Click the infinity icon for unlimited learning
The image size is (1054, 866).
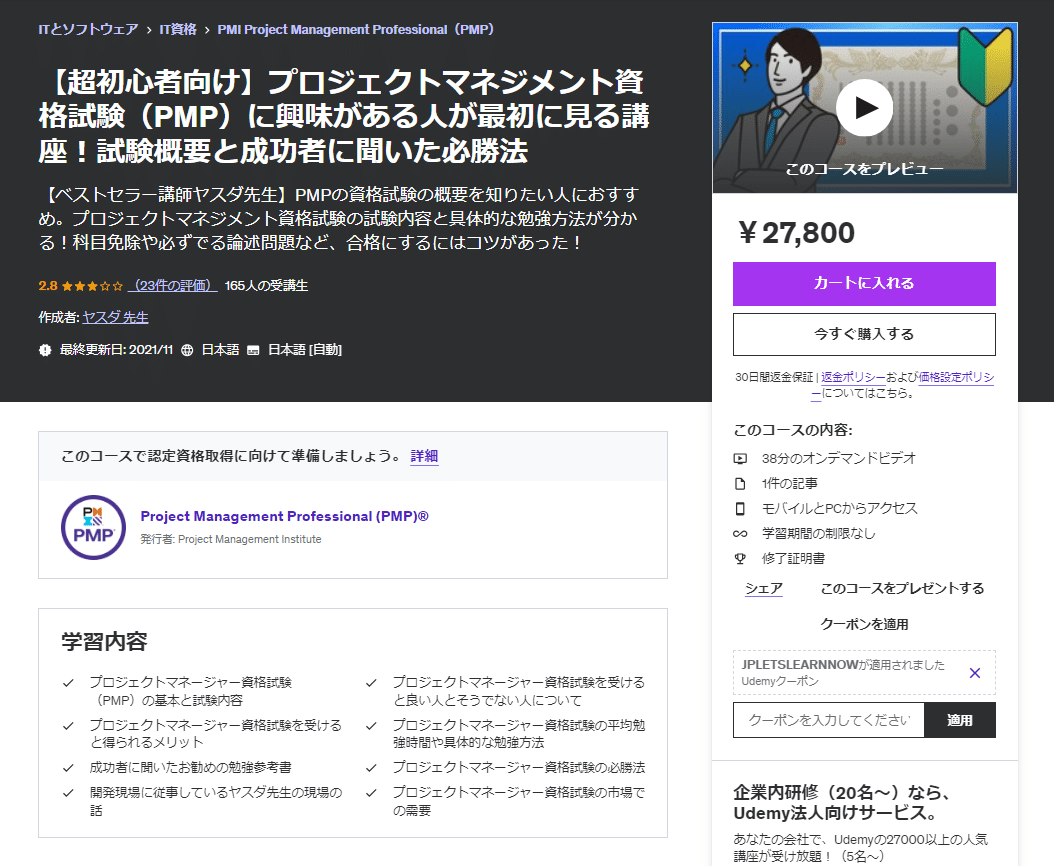[x=739, y=532]
